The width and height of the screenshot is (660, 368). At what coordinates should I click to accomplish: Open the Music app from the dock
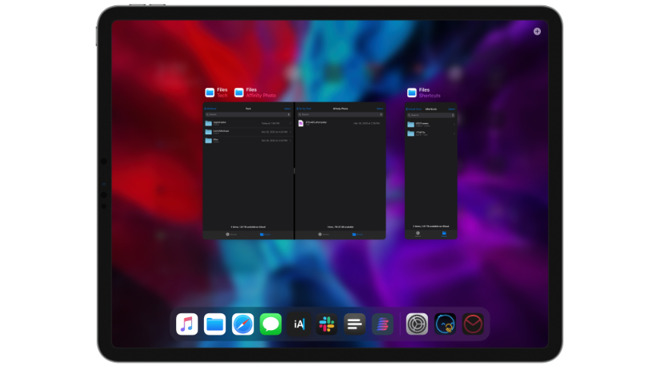tap(187, 324)
